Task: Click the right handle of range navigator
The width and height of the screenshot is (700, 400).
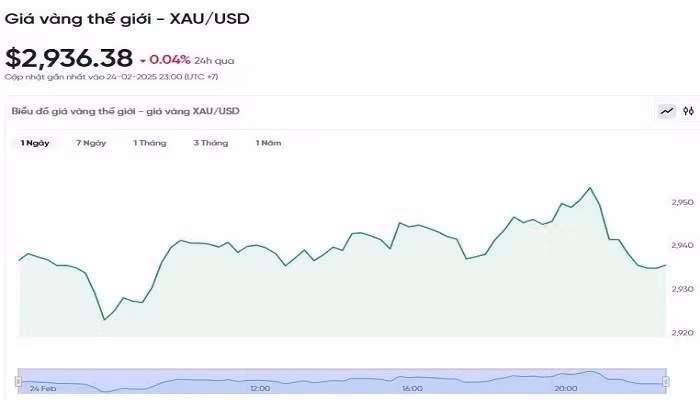Action: click(667, 379)
